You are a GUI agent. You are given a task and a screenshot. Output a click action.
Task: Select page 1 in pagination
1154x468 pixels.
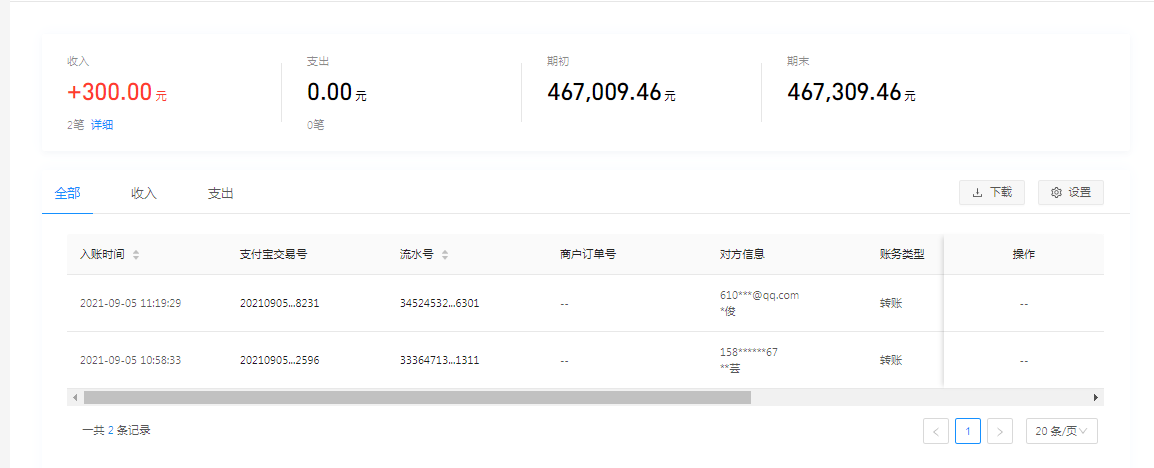967,431
